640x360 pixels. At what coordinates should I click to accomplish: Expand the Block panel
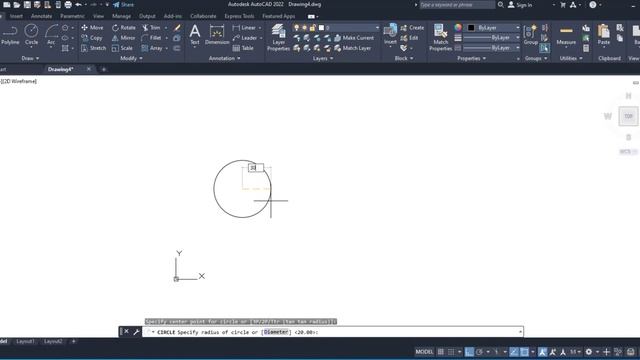pyautogui.click(x=404, y=58)
